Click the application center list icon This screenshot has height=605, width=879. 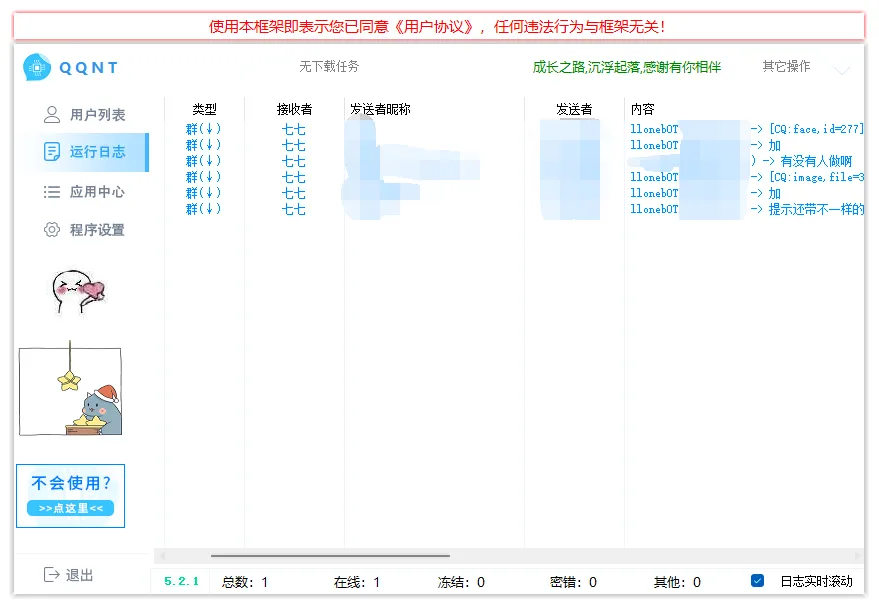click(52, 192)
